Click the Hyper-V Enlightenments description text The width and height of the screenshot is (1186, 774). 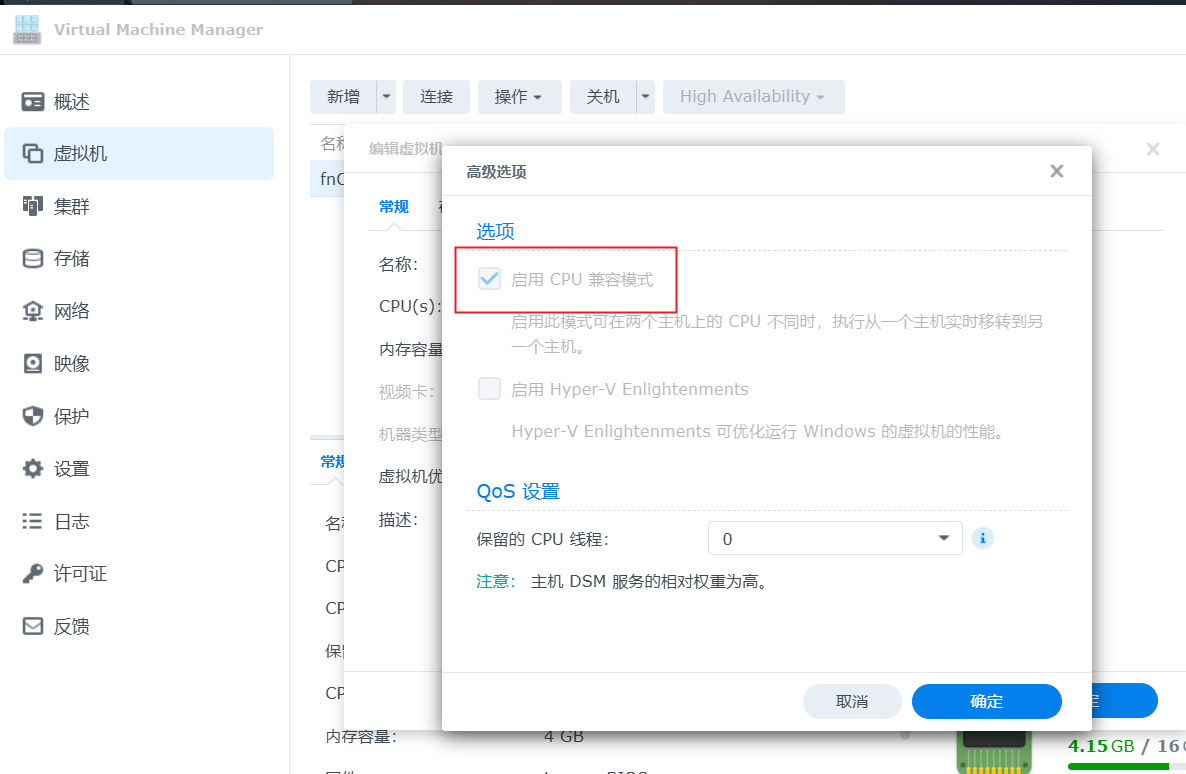point(757,431)
